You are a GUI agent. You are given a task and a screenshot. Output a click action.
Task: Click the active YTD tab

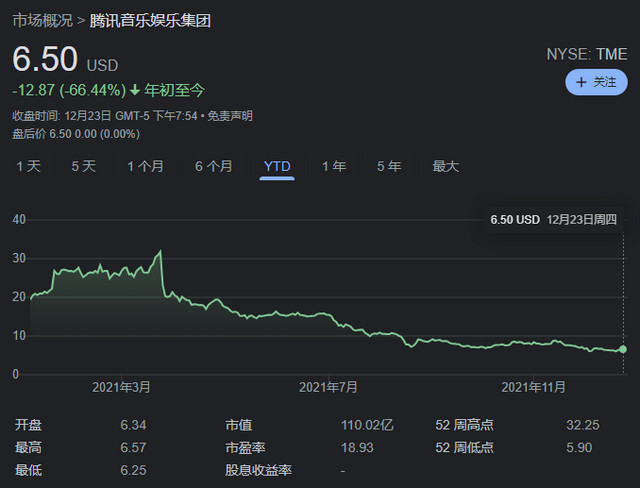click(x=277, y=166)
